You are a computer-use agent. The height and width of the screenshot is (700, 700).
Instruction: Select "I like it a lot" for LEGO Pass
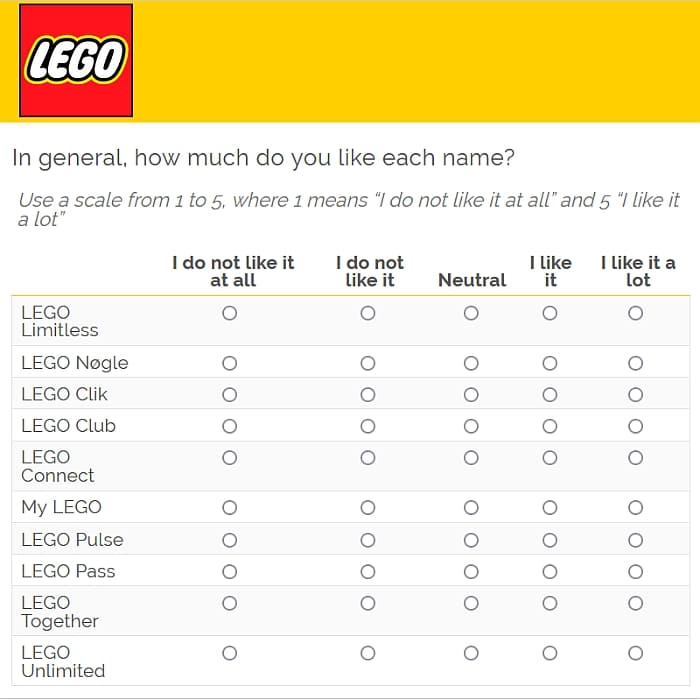(635, 572)
